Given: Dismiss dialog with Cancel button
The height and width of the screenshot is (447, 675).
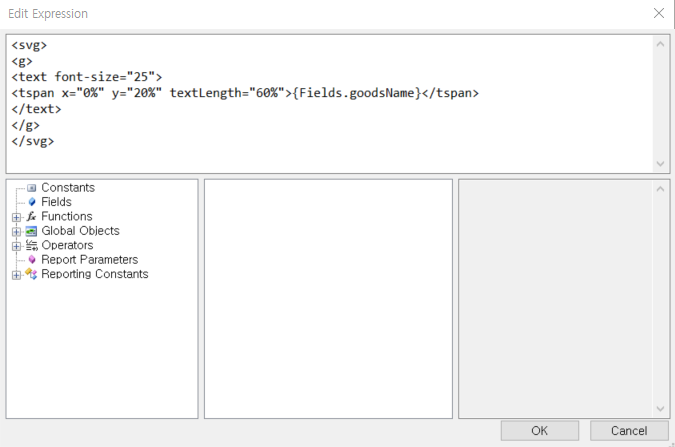Looking at the screenshot, I should click(629, 431).
